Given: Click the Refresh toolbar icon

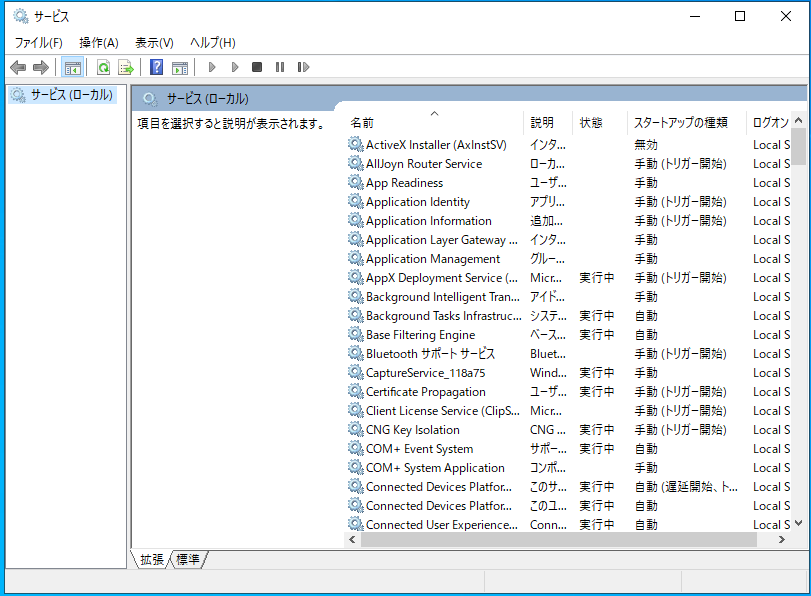Looking at the screenshot, I should click(x=103, y=67).
